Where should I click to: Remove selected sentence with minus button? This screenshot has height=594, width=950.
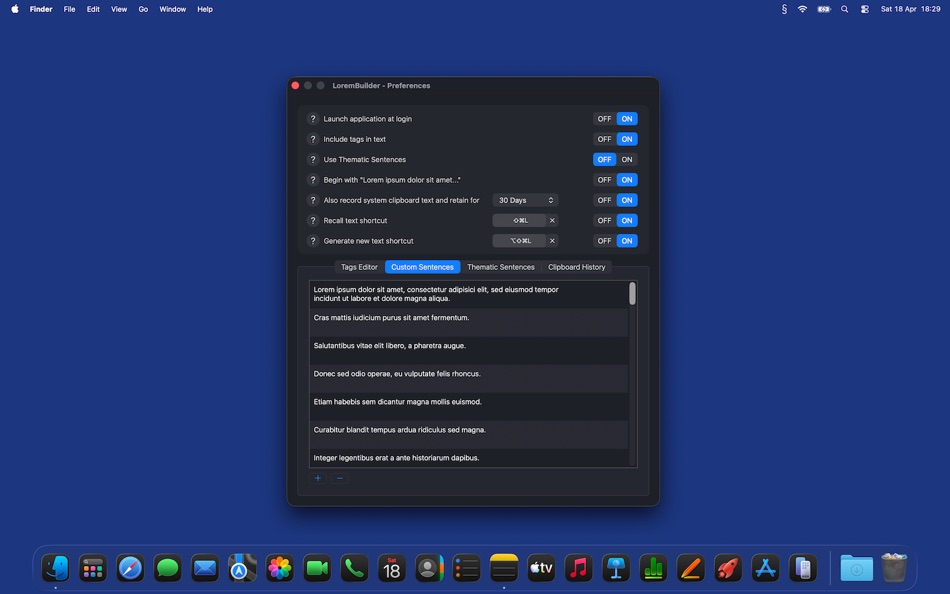click(x=340, y=478)
